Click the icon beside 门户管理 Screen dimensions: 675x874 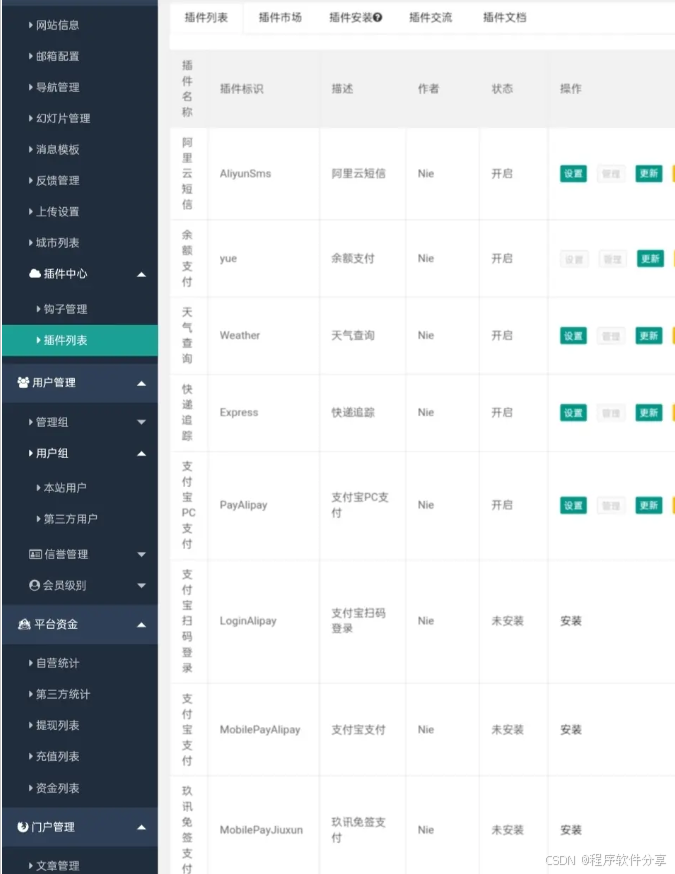pyautogui.click(x=24, y=827)
